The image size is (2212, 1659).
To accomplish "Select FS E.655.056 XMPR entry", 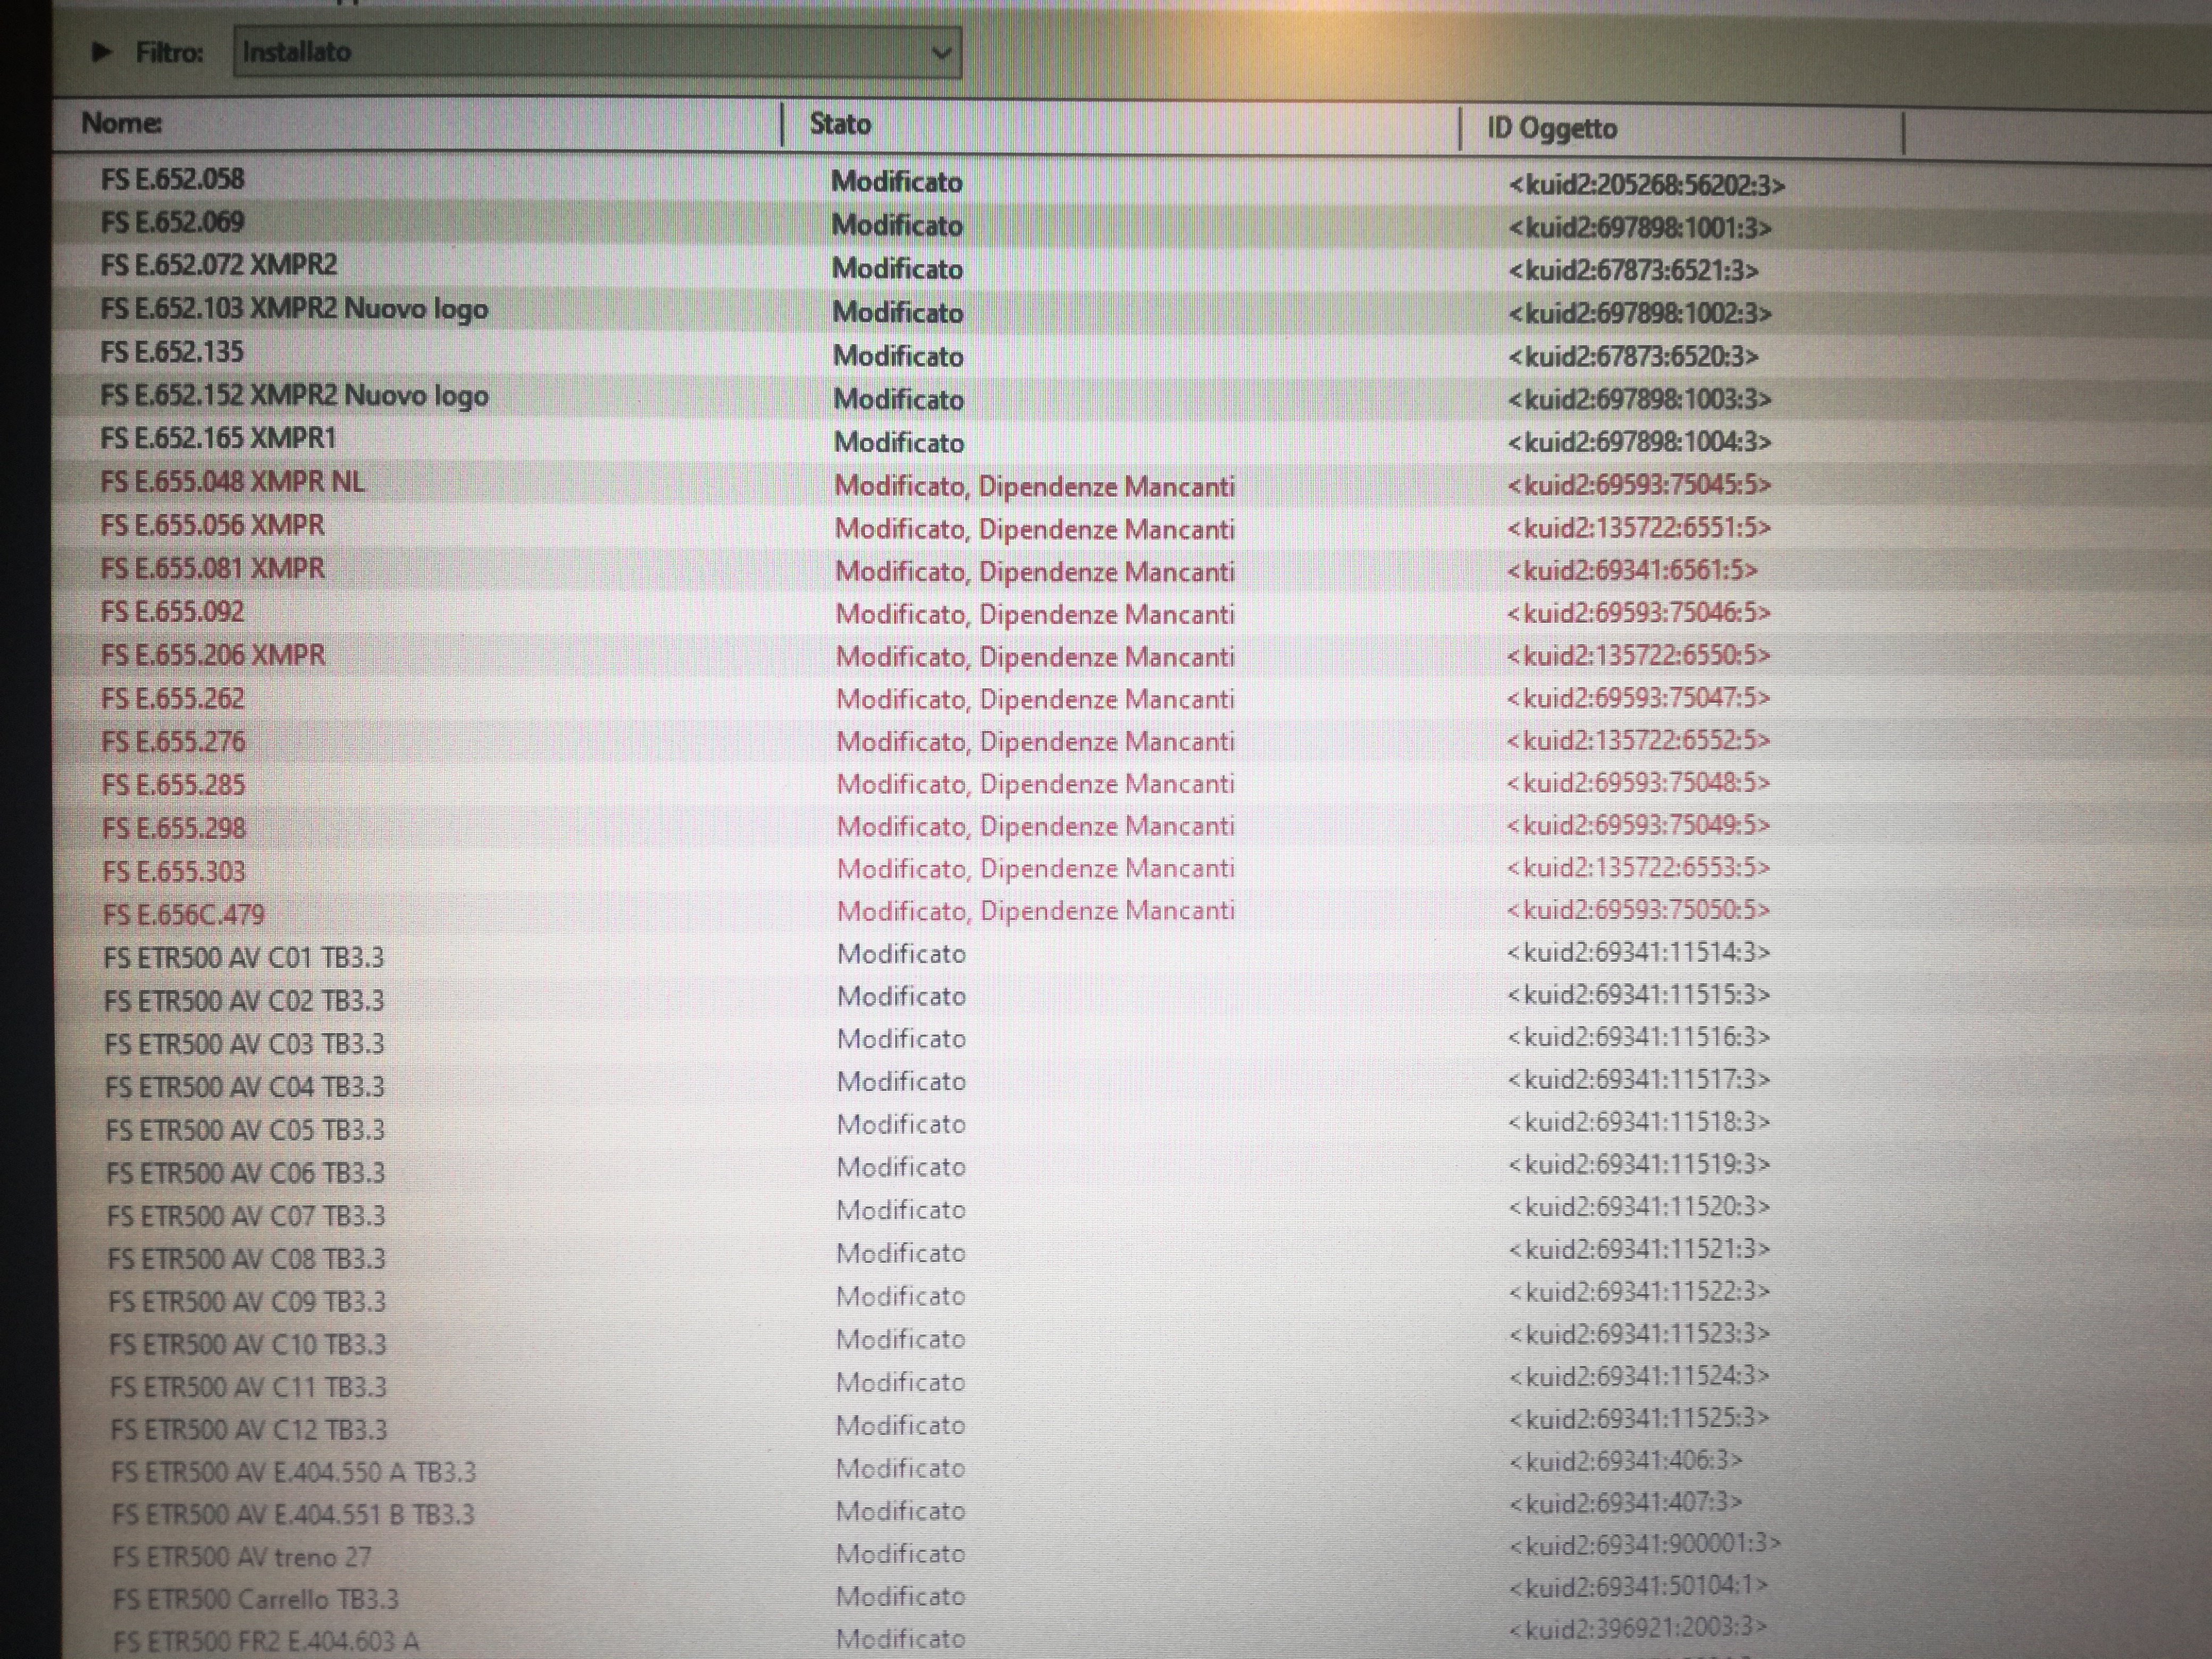I will tap(212, 525).
